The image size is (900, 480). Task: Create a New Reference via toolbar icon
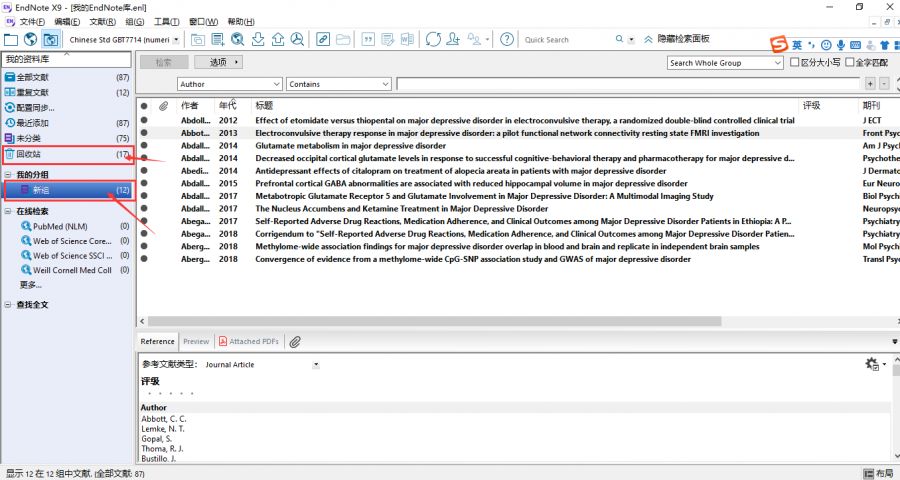(x=218, y=40)
